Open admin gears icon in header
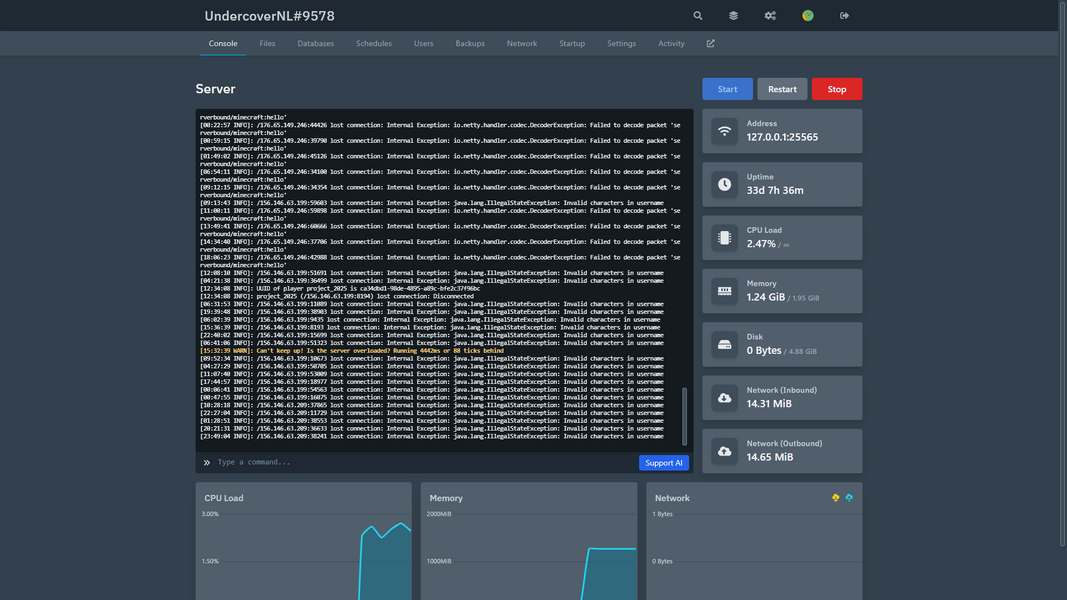1067x600 pixels. (770, 16)
